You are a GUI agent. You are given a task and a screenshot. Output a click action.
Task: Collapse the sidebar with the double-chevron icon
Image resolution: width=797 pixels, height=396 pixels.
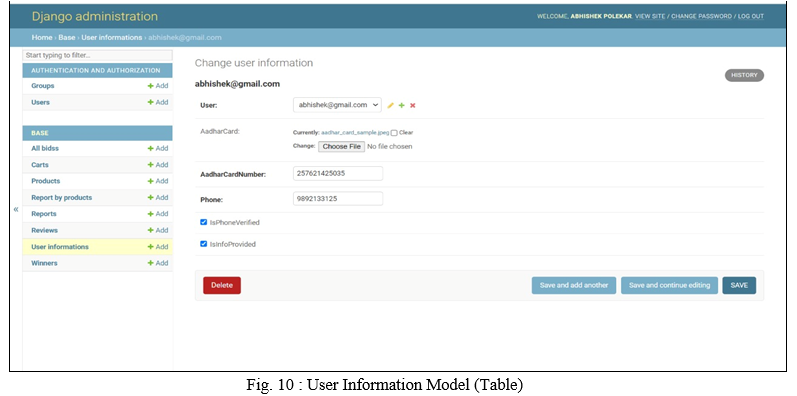pyautogui.click(x=16, y=209)
